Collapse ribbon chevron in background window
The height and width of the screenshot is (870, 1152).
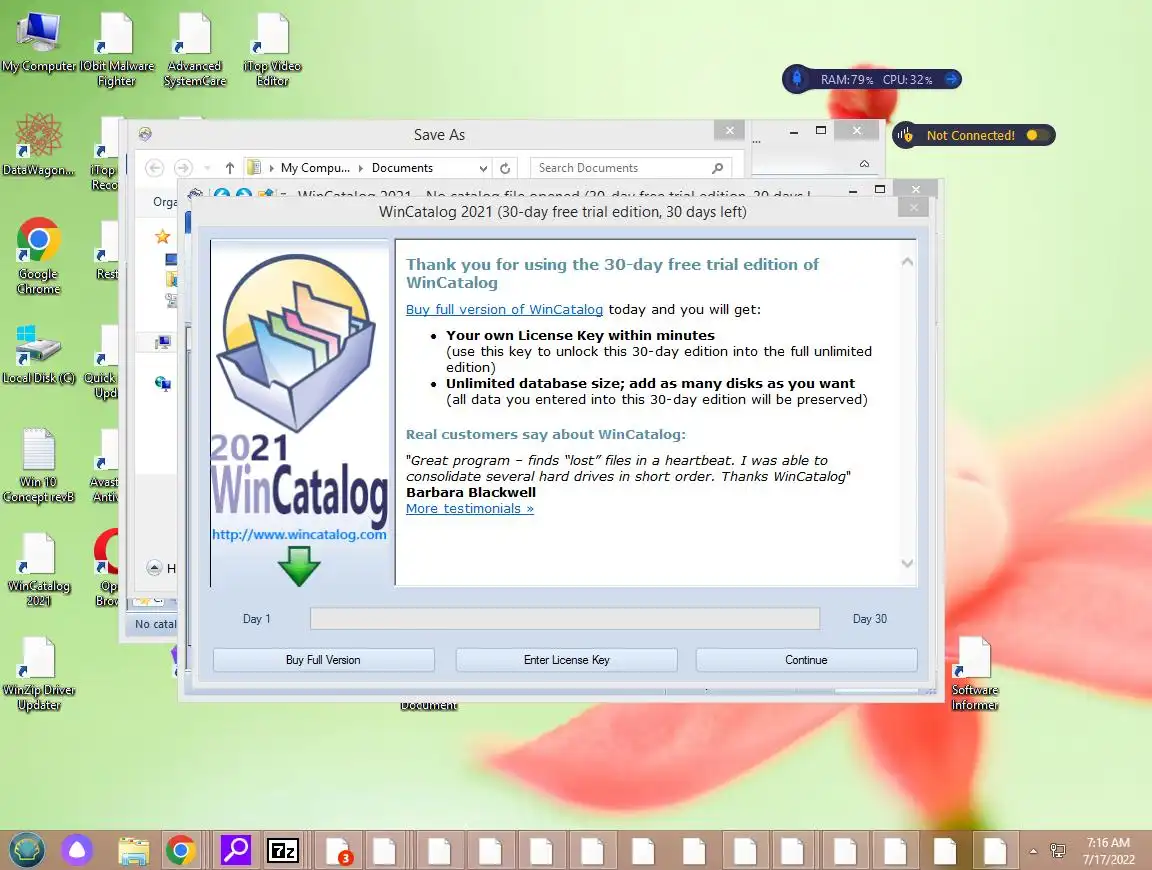[x=864, y=164]
